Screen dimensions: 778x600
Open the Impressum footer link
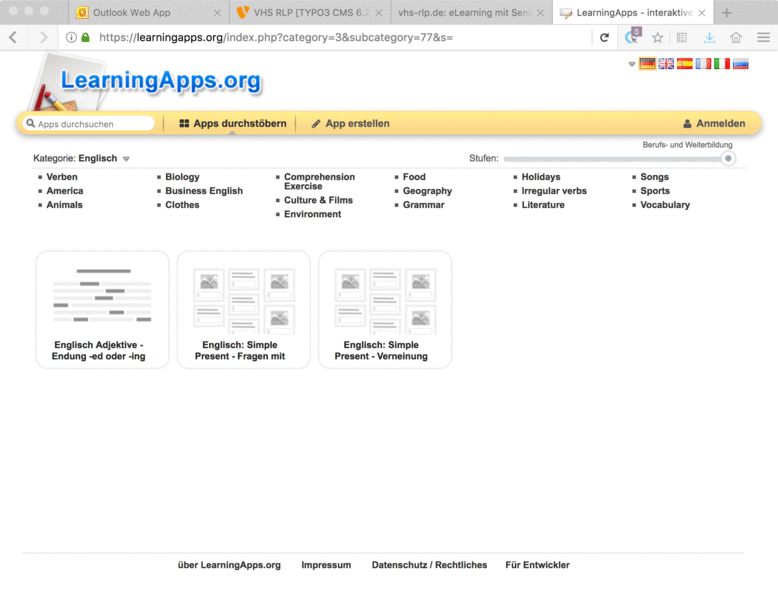point(326,565)
